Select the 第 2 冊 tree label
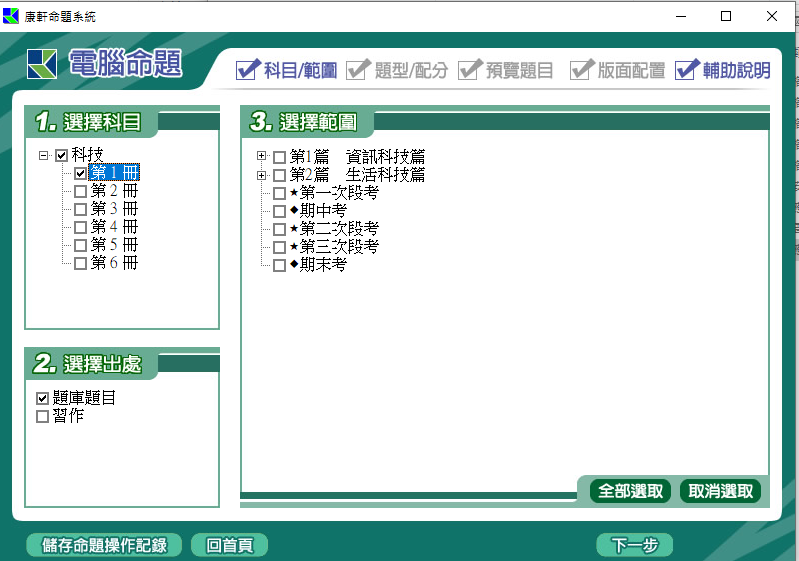Viewport: 799px width, 561px height. click(x=114, y=191)
